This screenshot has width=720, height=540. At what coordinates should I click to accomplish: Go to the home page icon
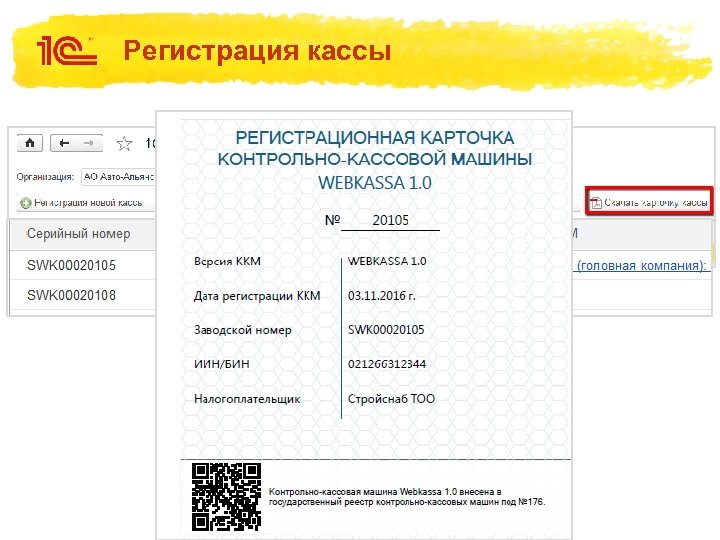click(x=30, y=143)
